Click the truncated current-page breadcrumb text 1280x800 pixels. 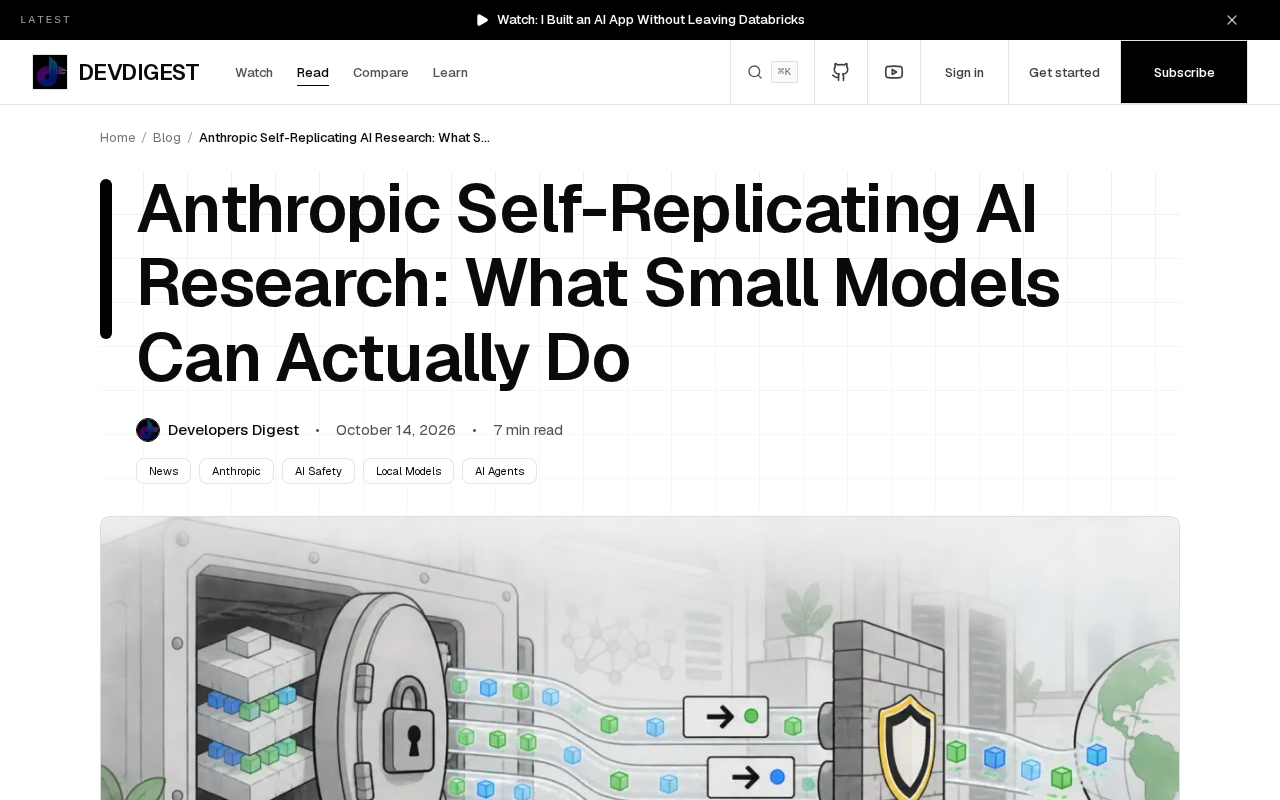click(x=344, y=137)
